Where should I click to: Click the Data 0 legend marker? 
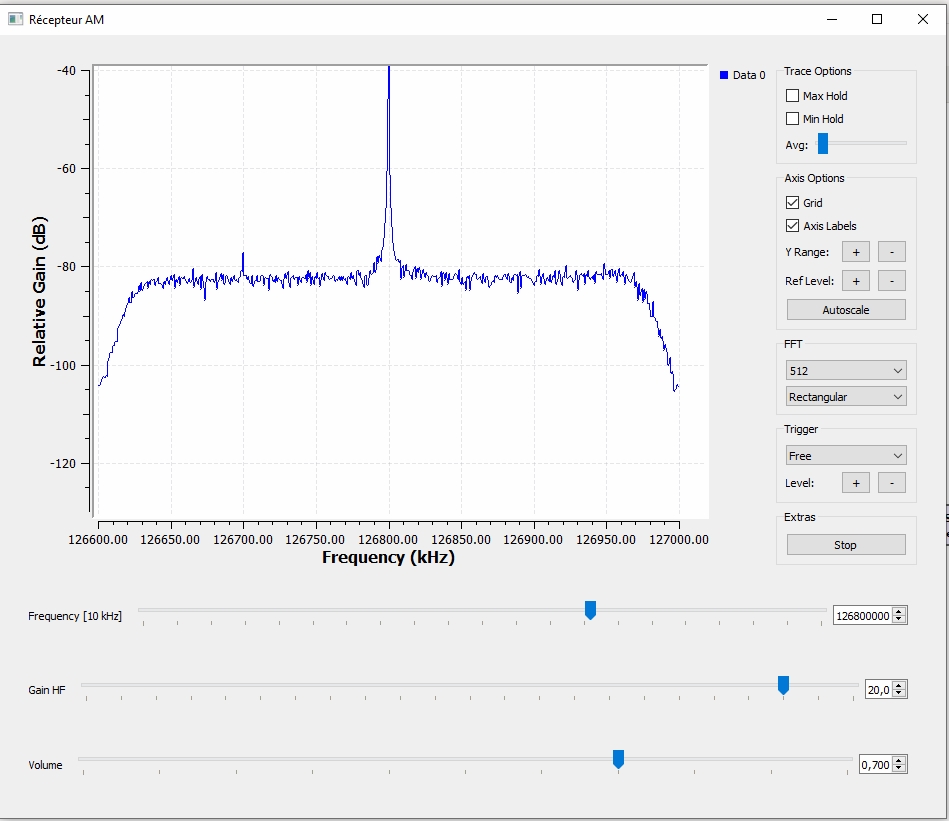724,75
